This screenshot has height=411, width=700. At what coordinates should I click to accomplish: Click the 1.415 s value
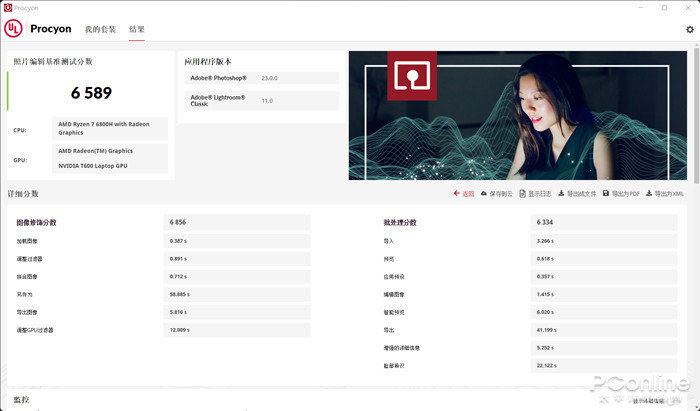click(x=545, y=295)
